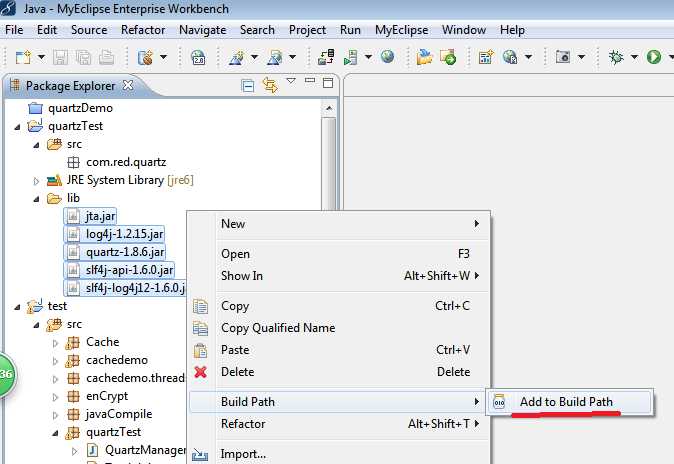This screenshot has width=674, height=464.
Task: Click the Deploy MyEclipse server toolbar icon
Action: (326, 57)
